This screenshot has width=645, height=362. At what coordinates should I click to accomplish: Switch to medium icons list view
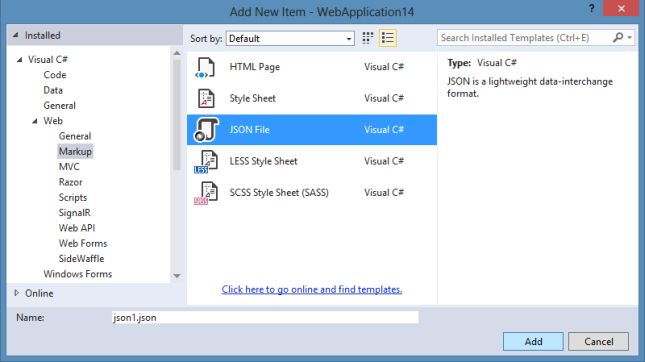387,38
